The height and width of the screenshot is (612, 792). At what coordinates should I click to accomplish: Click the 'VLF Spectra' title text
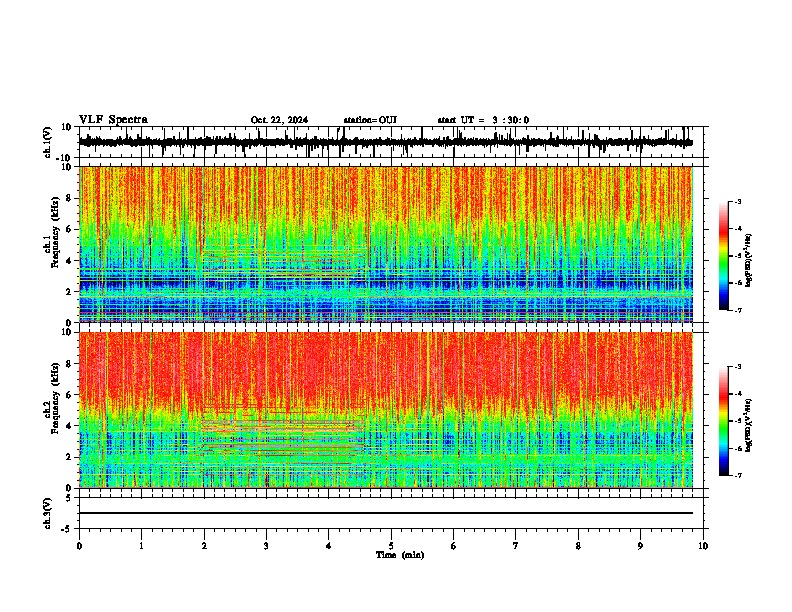click(x=113, y=120)
